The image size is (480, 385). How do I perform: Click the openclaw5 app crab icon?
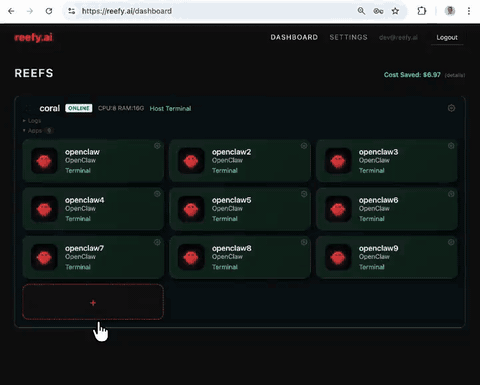coord(191,209)
